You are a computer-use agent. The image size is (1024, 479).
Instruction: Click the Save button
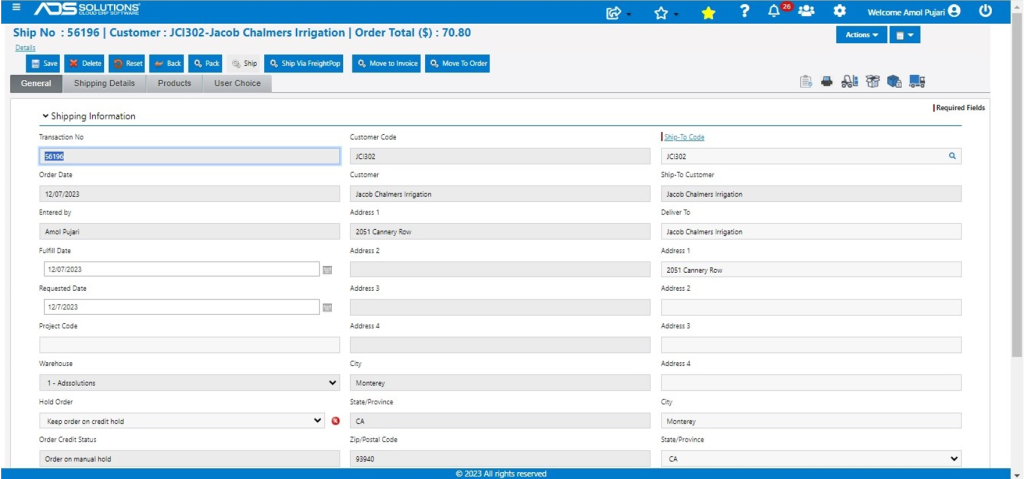coord(44,63)
